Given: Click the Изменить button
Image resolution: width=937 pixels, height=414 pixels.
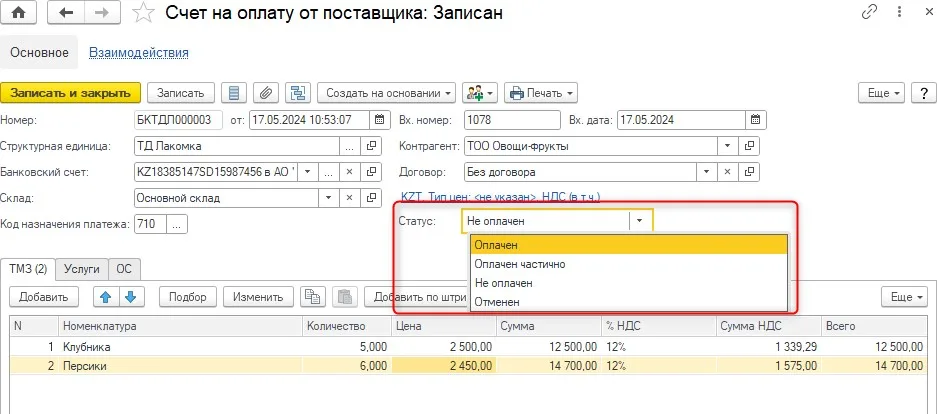Looking at the screenshot, I should [258, 296].
